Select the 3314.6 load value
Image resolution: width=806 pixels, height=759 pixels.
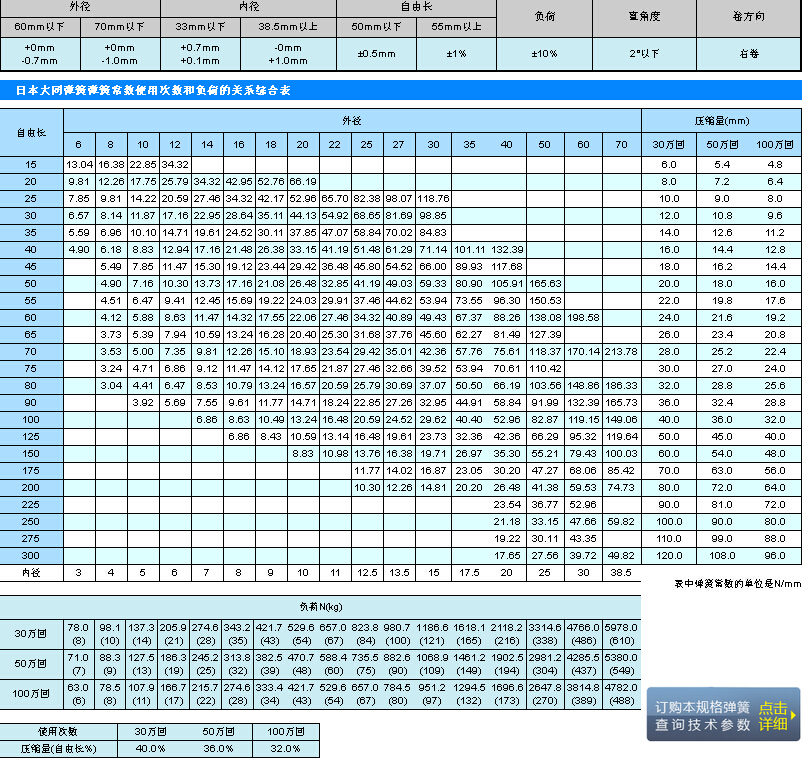[545, 627]
